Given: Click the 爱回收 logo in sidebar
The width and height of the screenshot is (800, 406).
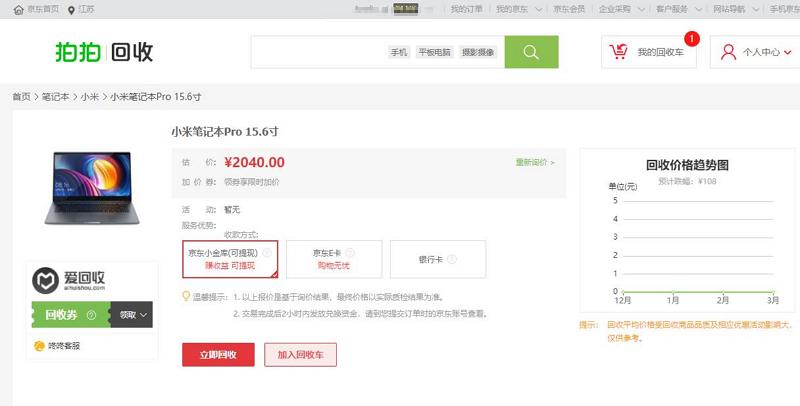Looking at the screenshot, I should [68, 280].
